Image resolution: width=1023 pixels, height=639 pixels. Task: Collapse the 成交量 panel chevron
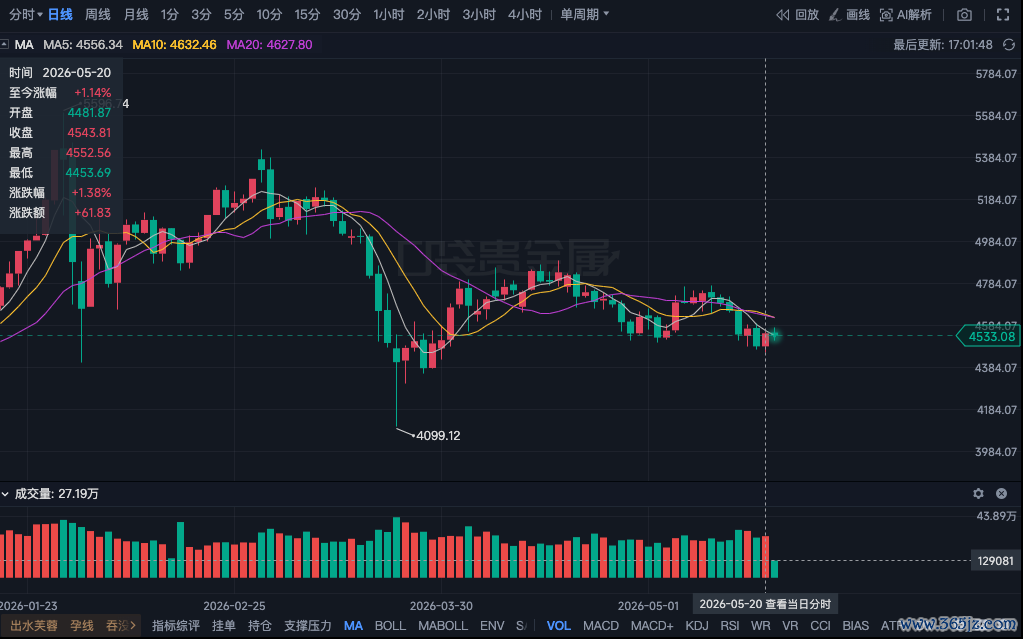pyautogui.click(x=5, y=494)
